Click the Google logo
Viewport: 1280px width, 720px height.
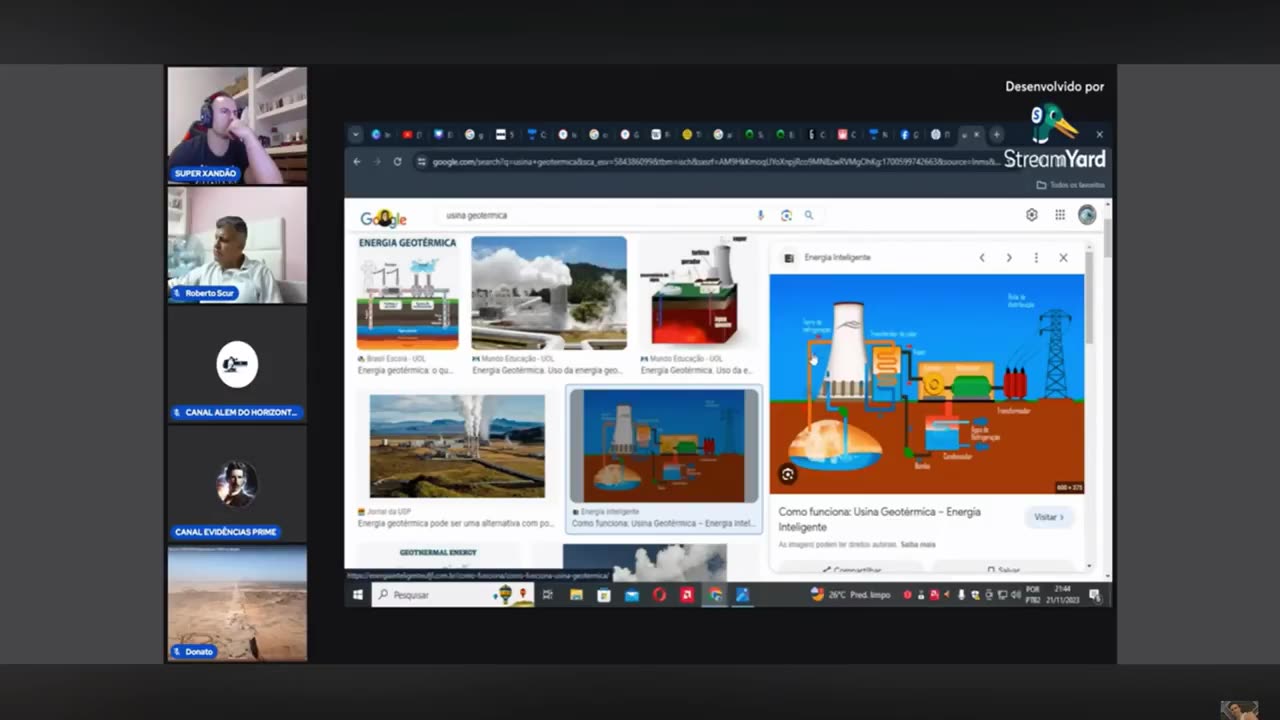383,218
